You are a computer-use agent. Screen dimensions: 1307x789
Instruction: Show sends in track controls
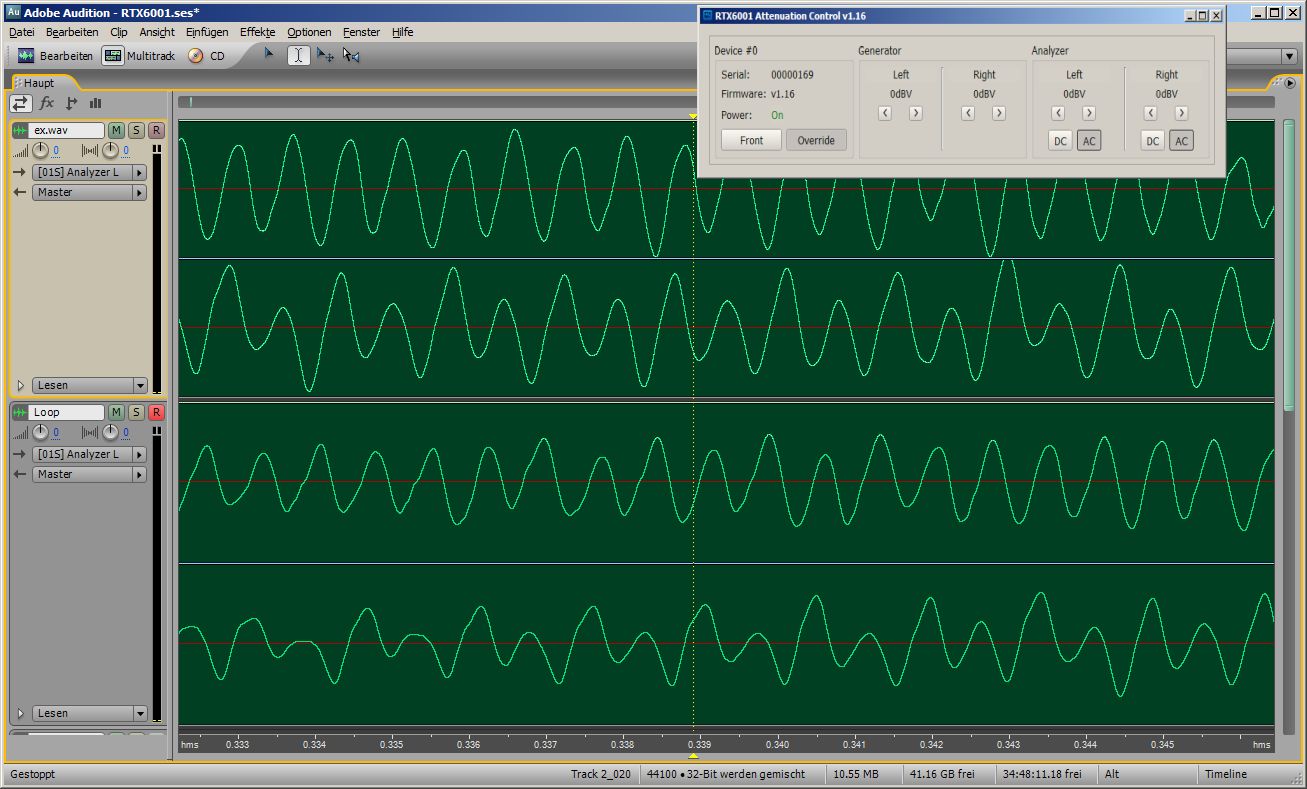coord(71,103)
